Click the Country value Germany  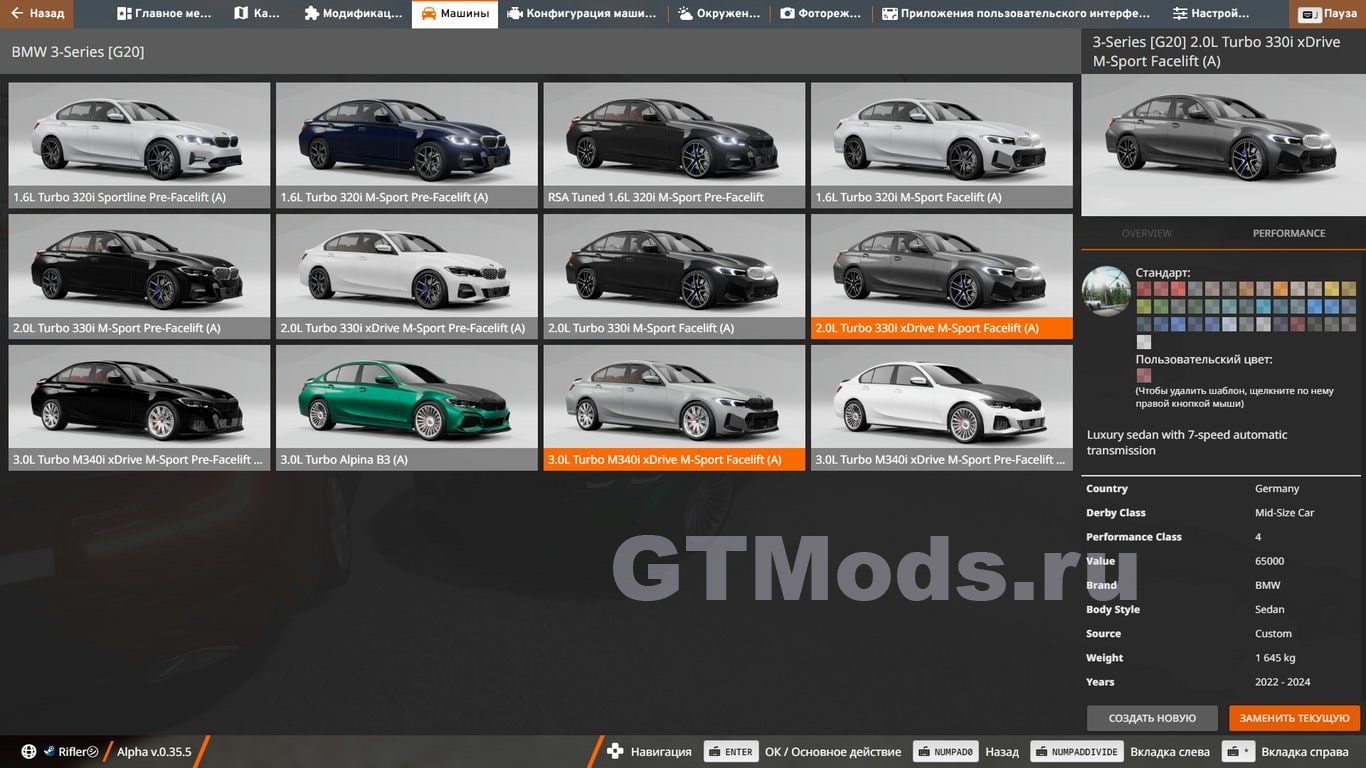pyautogui.click(x=1277, y=489)
